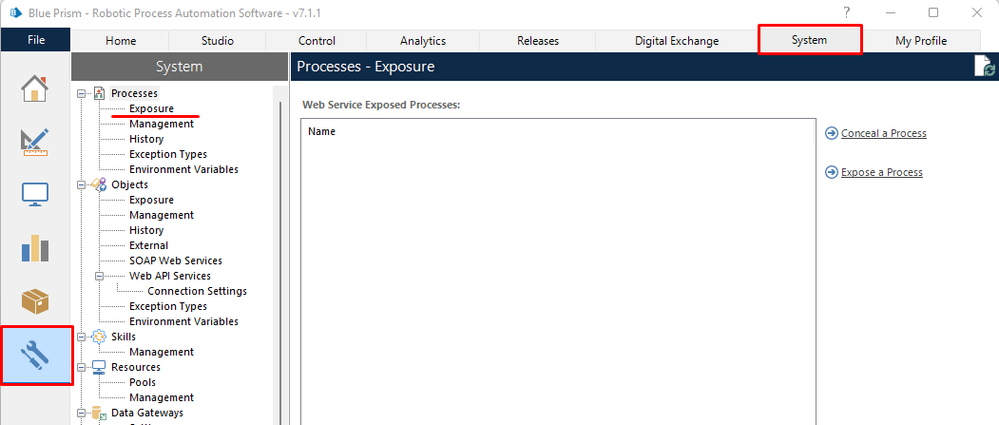The image size is (999, 425).
Task: Select Exposure under Objects
Action: pos(152,200)
